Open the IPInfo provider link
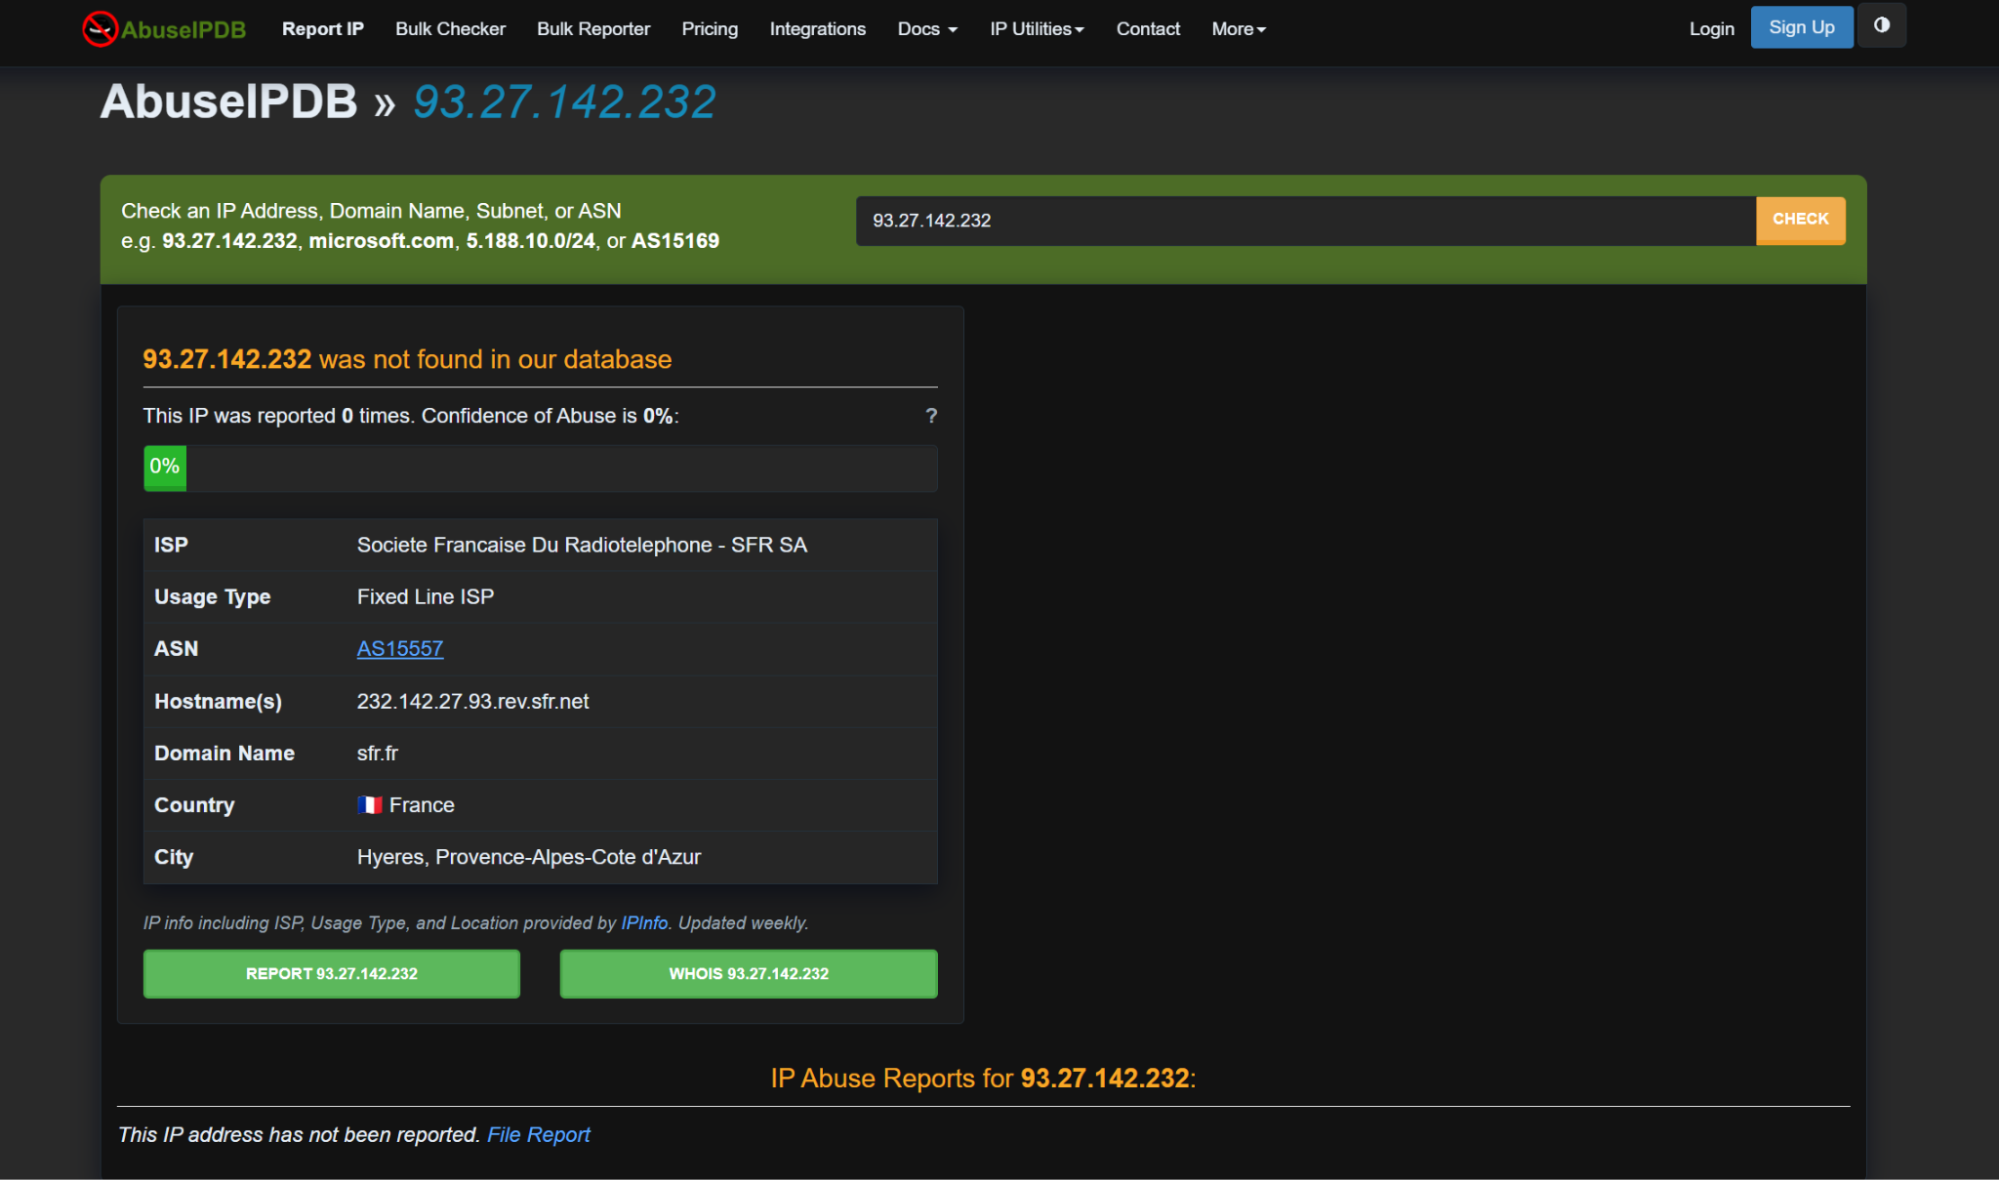 point(644,923)
